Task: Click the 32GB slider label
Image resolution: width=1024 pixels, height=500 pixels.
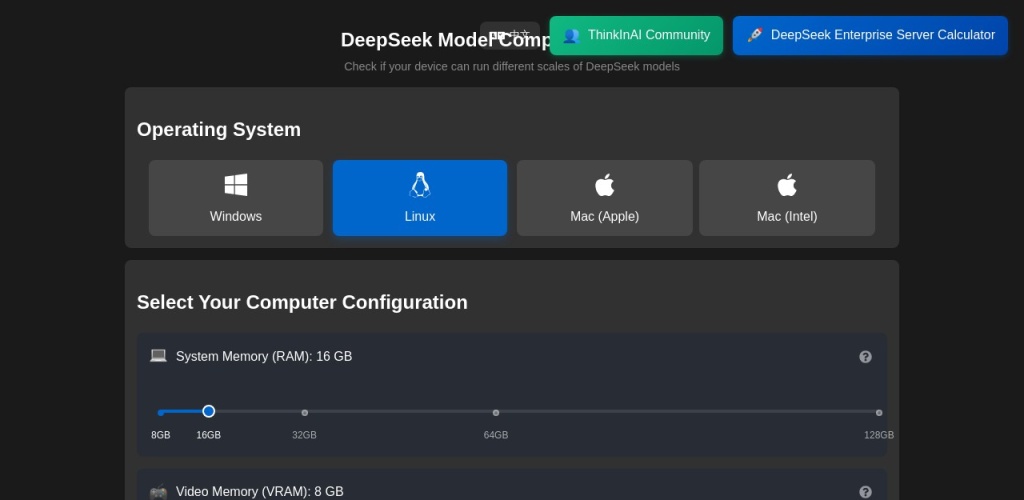Action: coord(304,435)
